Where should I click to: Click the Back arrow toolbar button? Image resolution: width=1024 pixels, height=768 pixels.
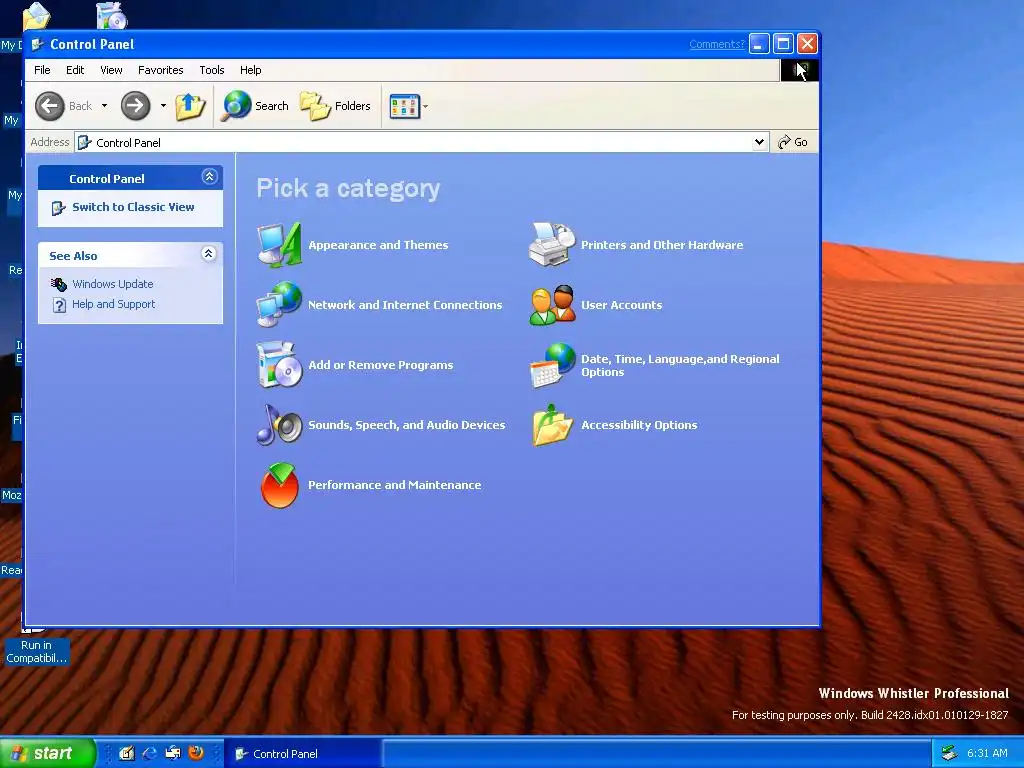[50, 106]
